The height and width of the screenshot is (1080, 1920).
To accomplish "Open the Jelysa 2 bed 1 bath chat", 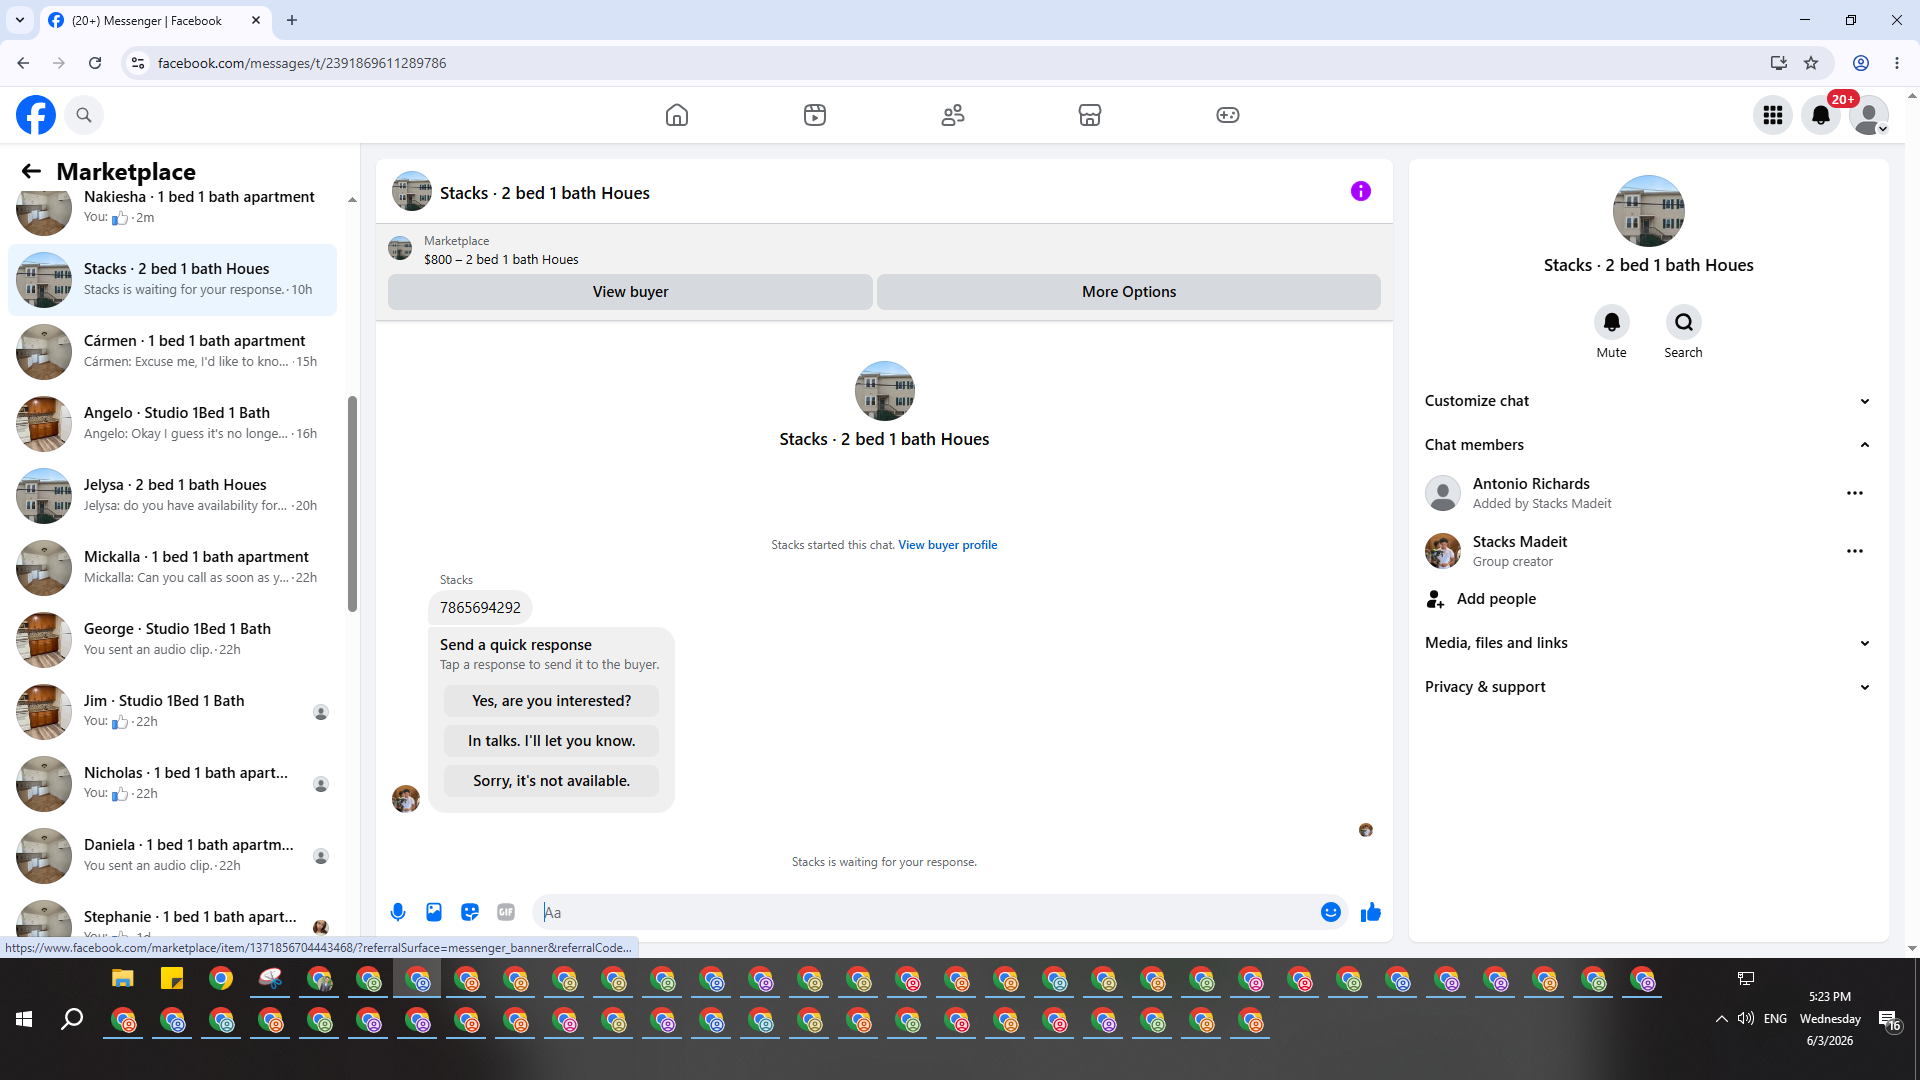I will pos(172,495).
